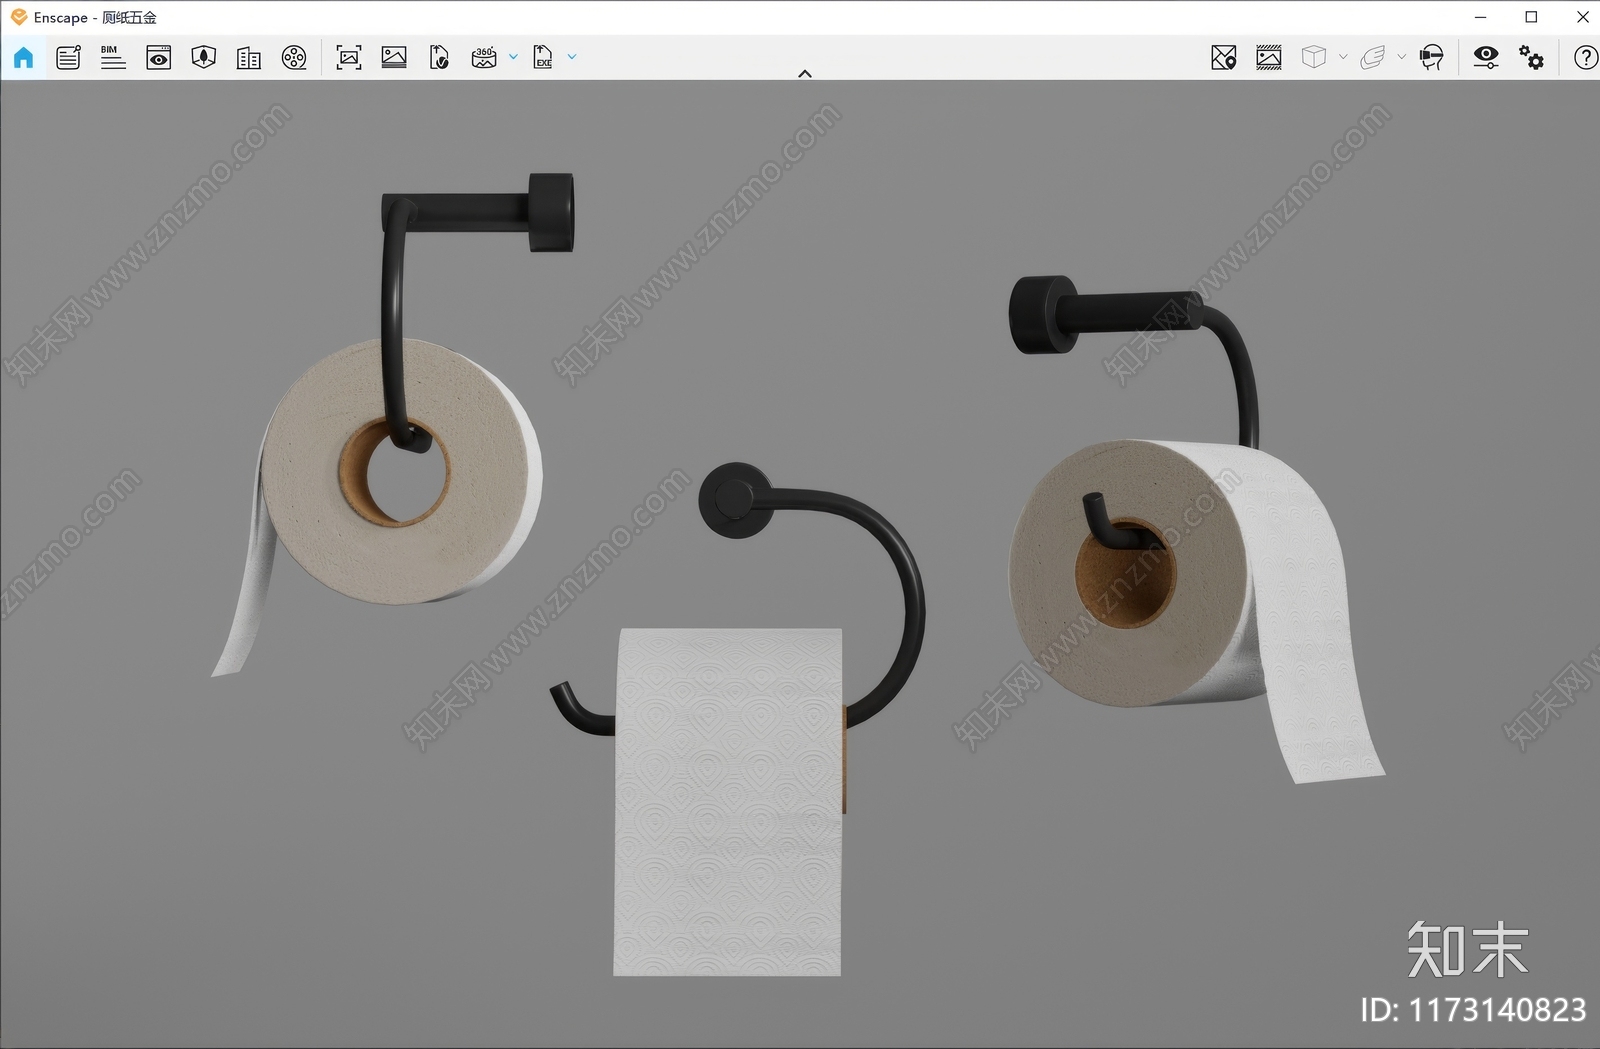Image resolution: width=1600 pixels, height=1049 pixels.
Task: Close the Enscape window
Action: point(1582,17)
